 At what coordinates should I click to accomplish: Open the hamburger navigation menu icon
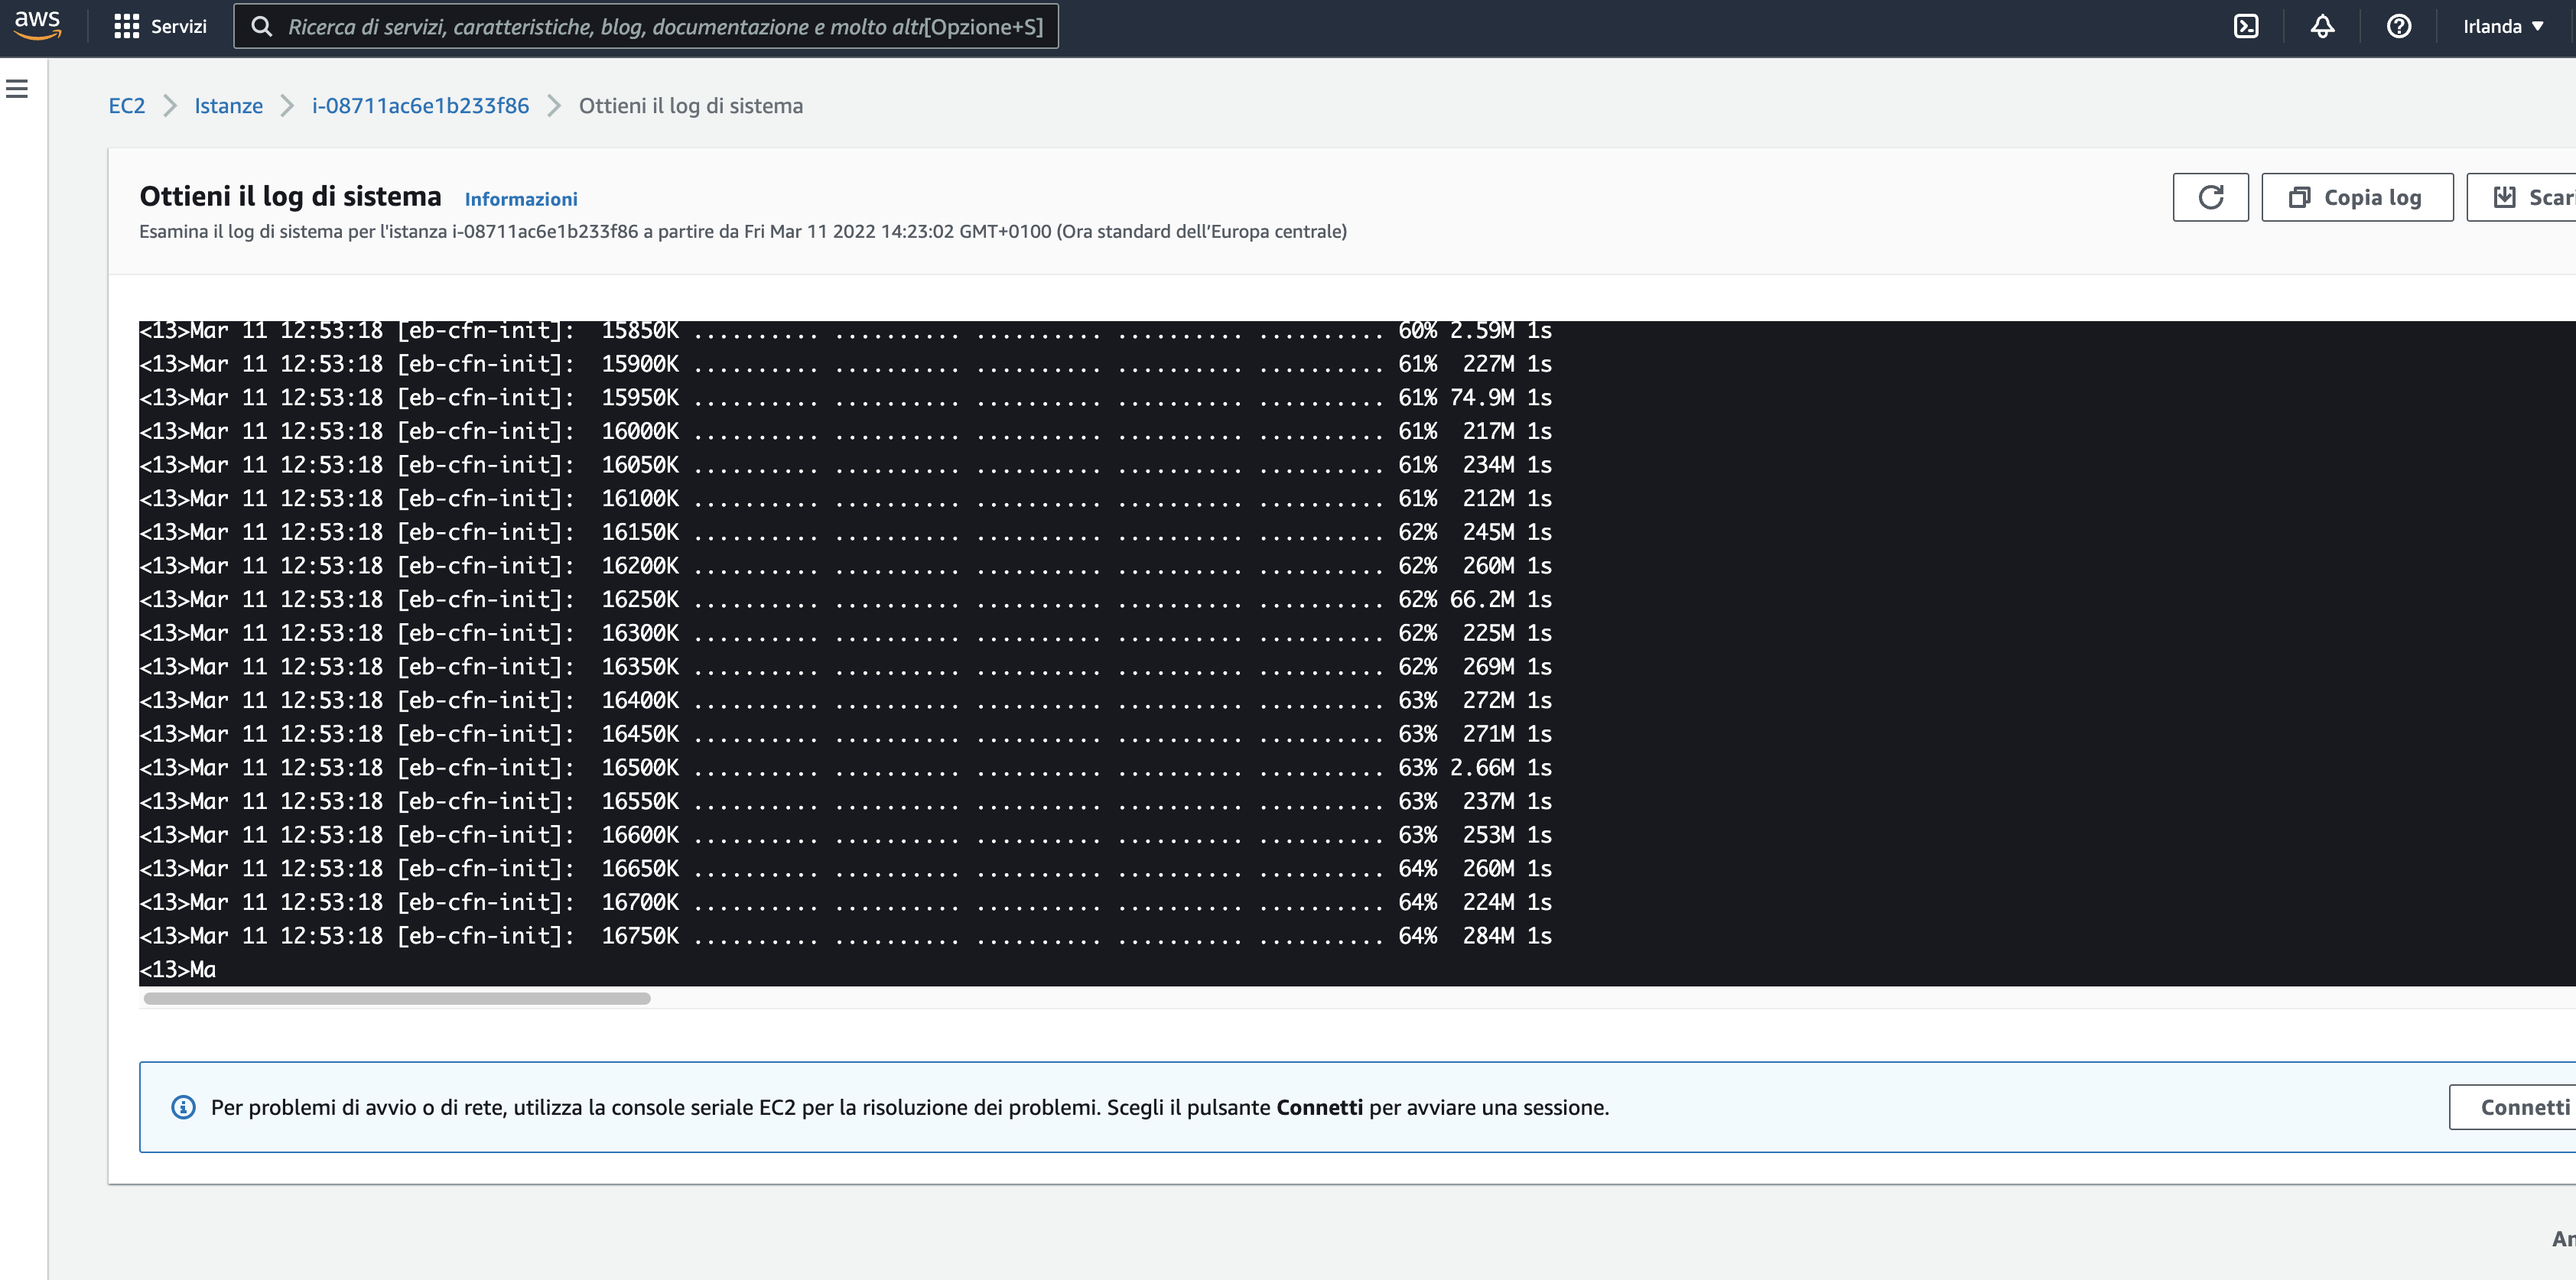[x=17, y=88]
